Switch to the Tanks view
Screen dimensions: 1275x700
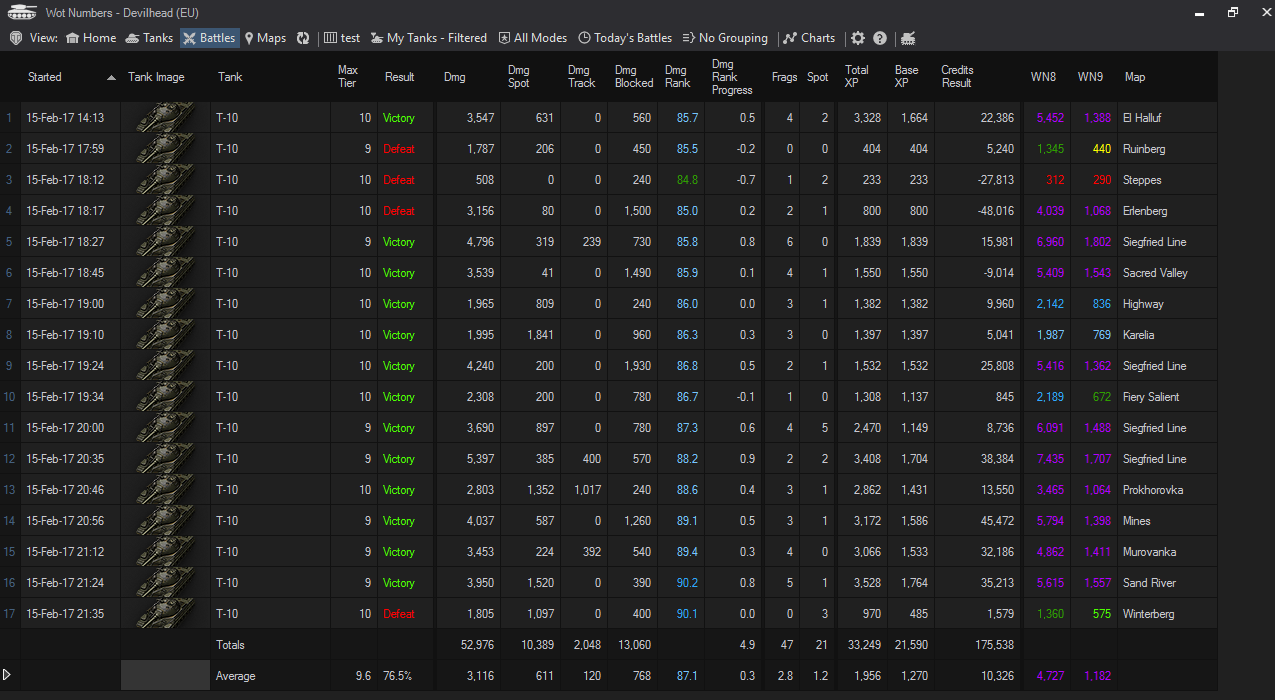coord(149,38)
